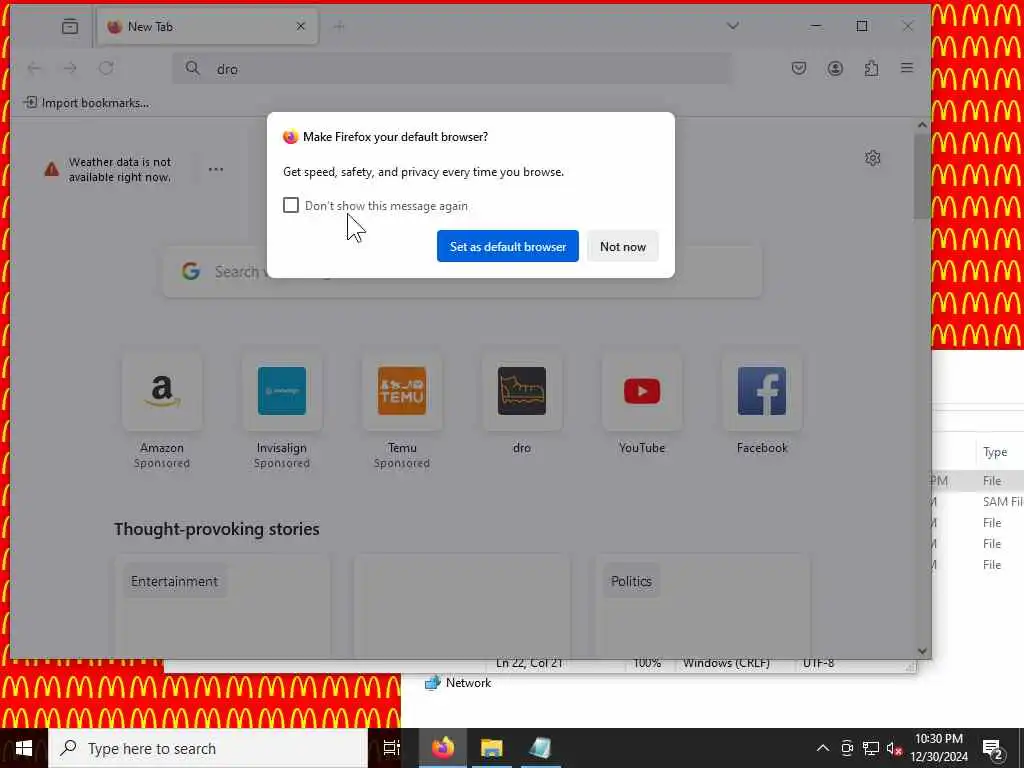This screenshot has height=768, width=1024.
Task: Click Firefox taskbar icon
Action: (443, 748)
